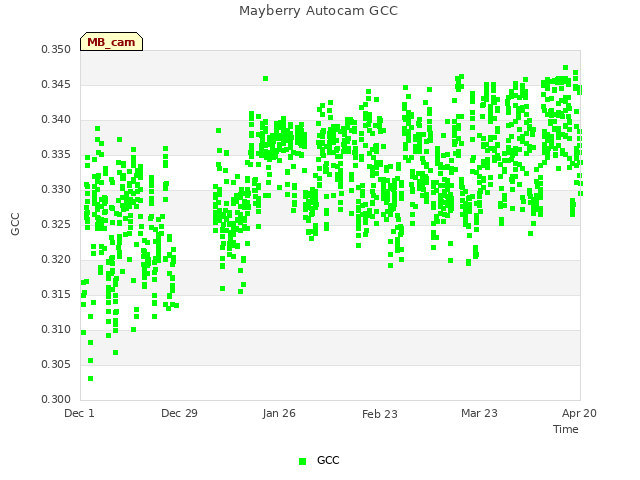
Task: Click the GCC legend label text
Action: [x=328, y=460]
